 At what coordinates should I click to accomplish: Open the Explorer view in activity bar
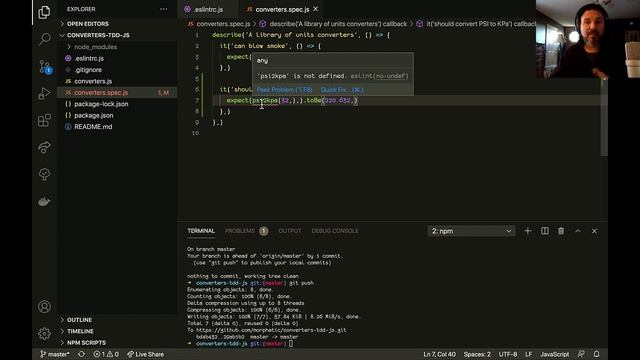(44, 12)
